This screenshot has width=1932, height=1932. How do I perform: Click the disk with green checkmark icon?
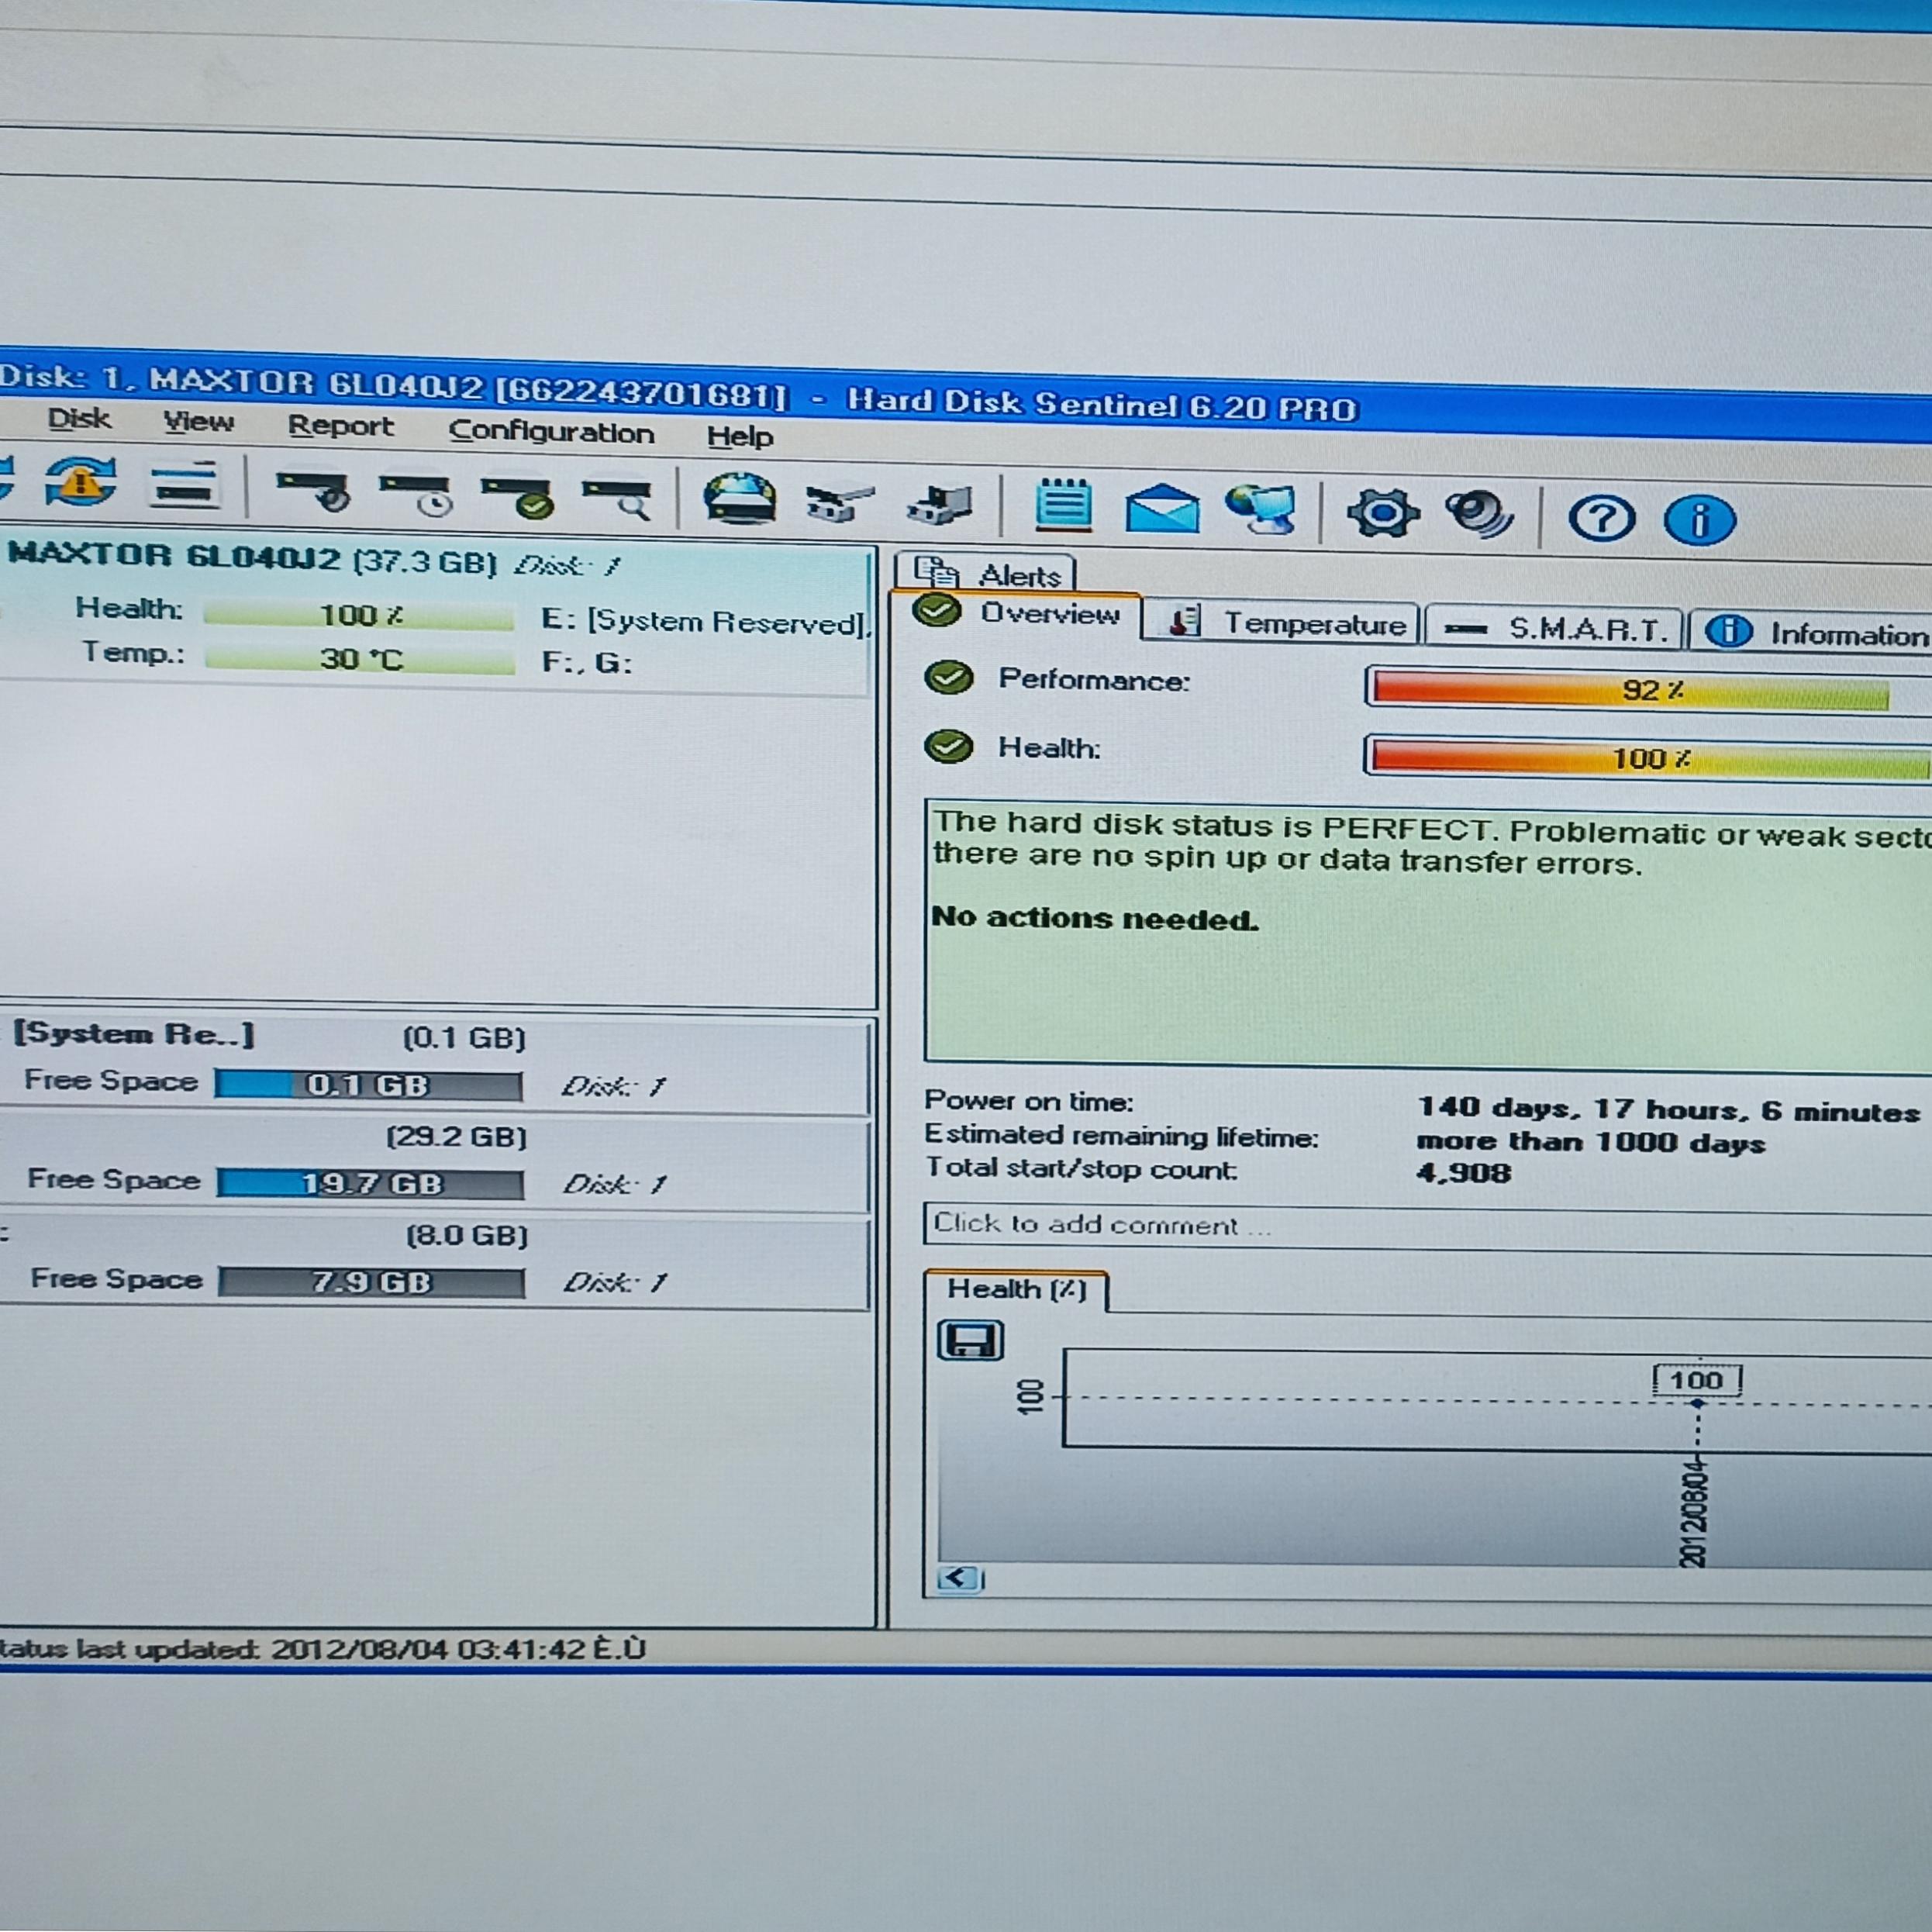(518, 496)
